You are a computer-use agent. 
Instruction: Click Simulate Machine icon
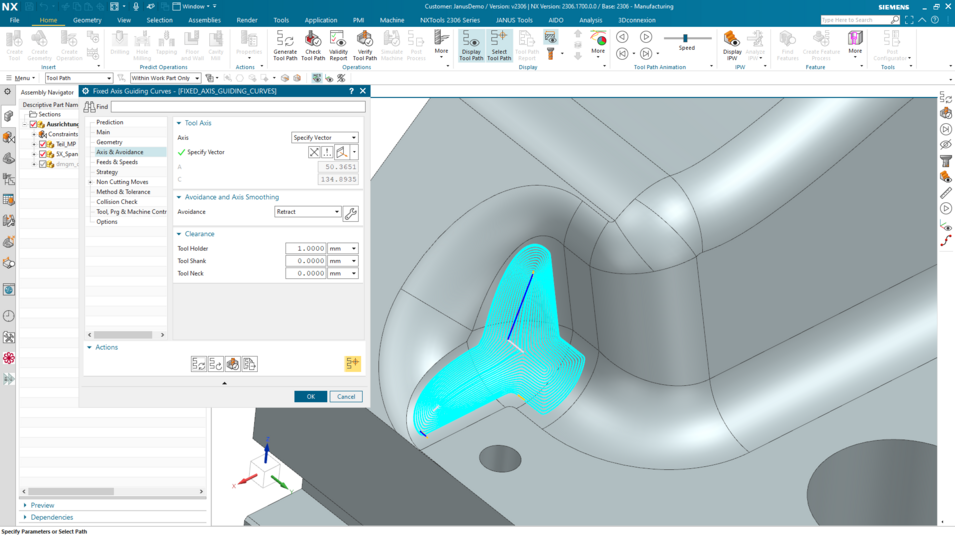tap(392, 39)
